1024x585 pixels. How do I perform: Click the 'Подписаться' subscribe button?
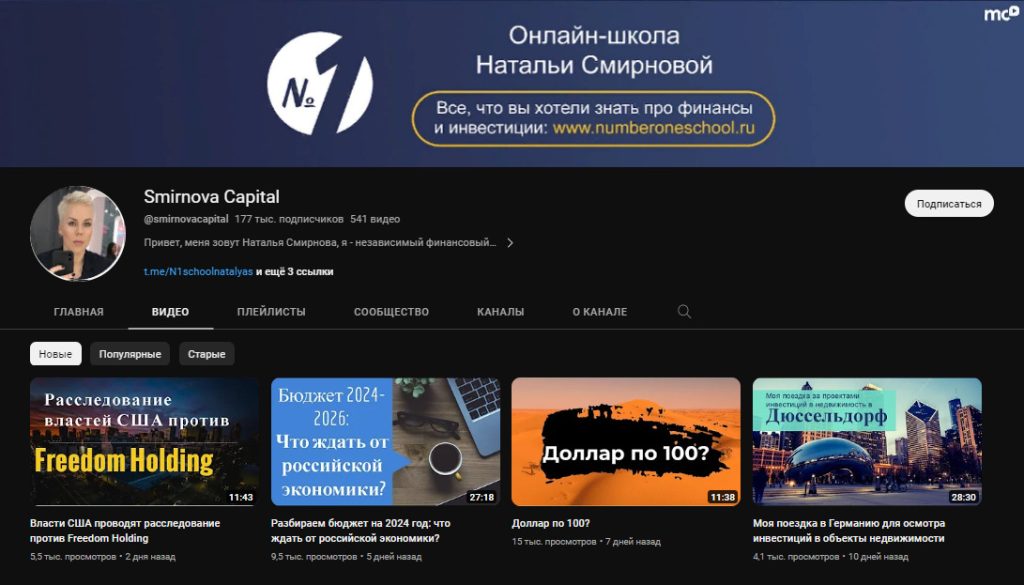(x=949, y=204)
